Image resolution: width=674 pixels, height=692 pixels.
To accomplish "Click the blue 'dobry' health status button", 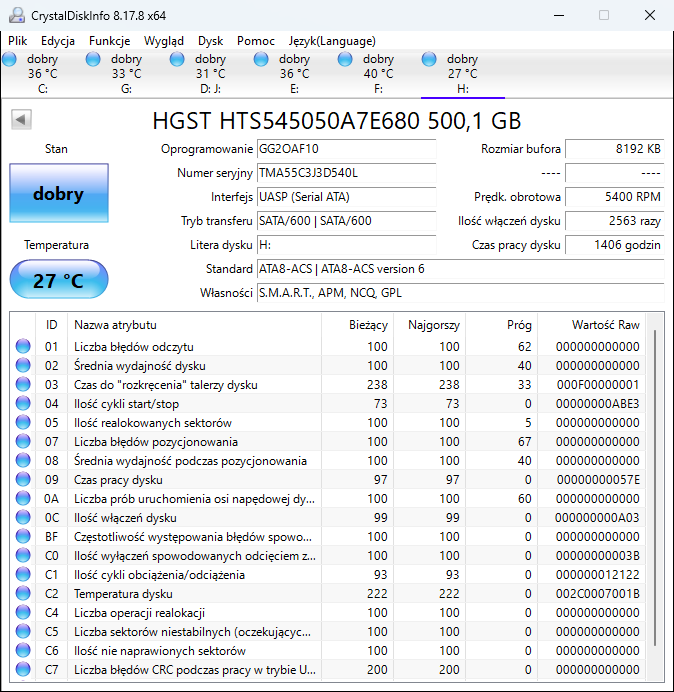I will [x=59, y=193].
